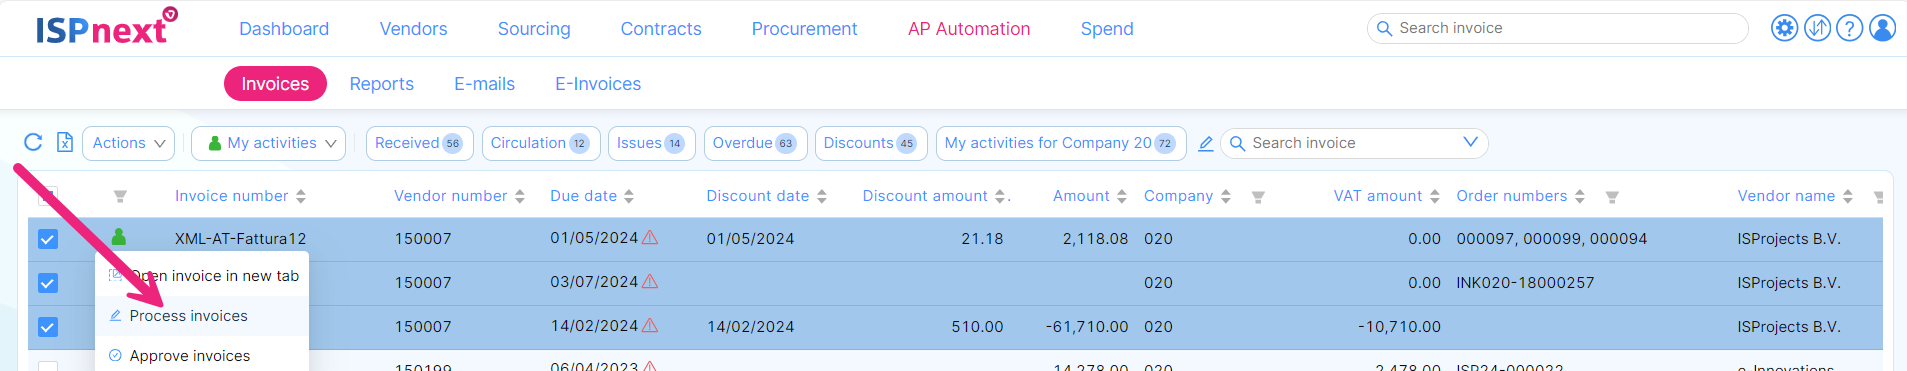Open the user profile icon

pos(1882,28)
